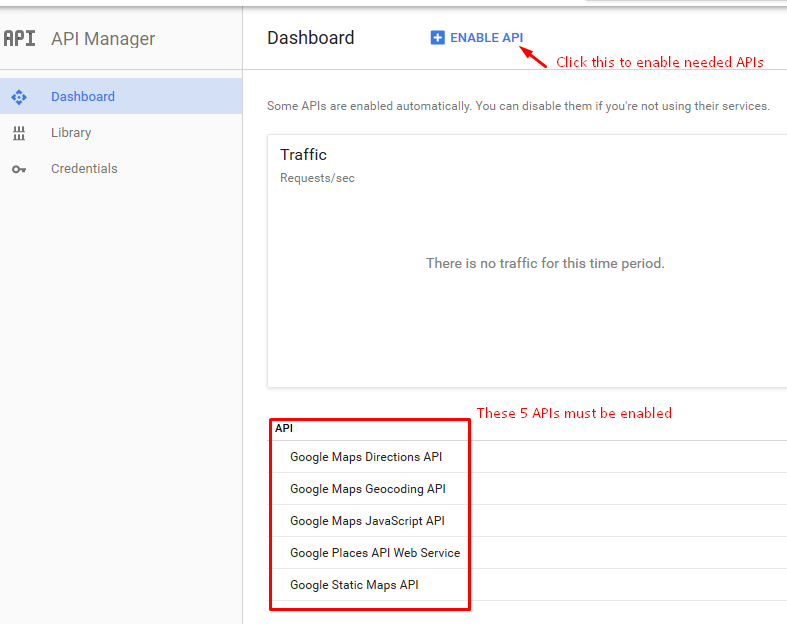
Task: Click the Dashboard page heading
Action: 311,38
